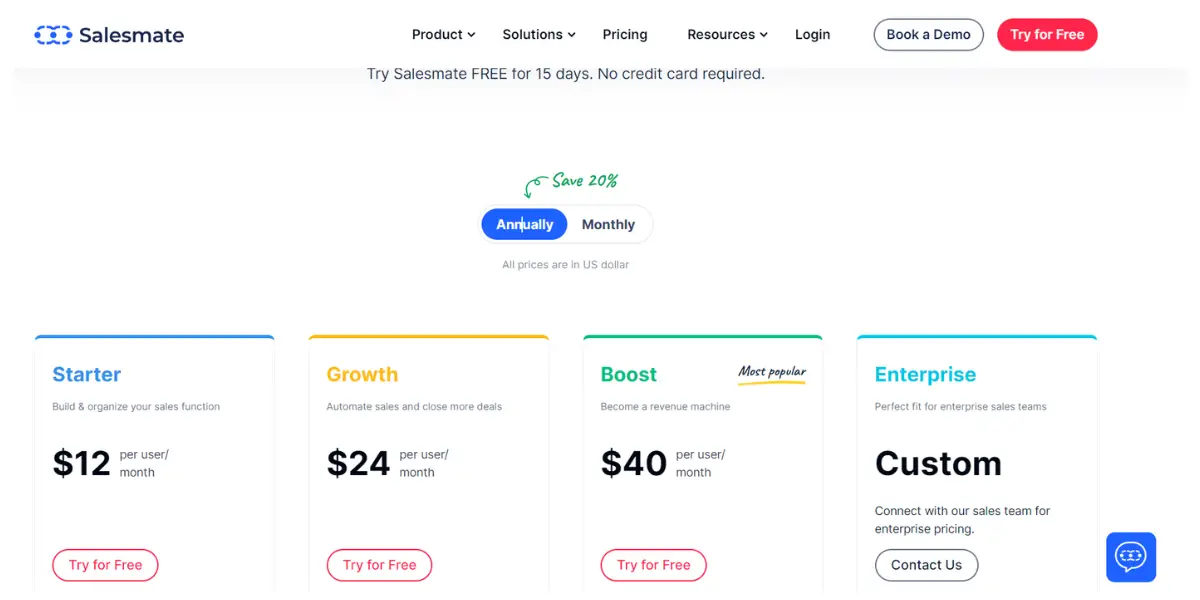Click the Book a Demo button
The image size is (1200, 600).
pyautogui.click(x=928, y=34)
